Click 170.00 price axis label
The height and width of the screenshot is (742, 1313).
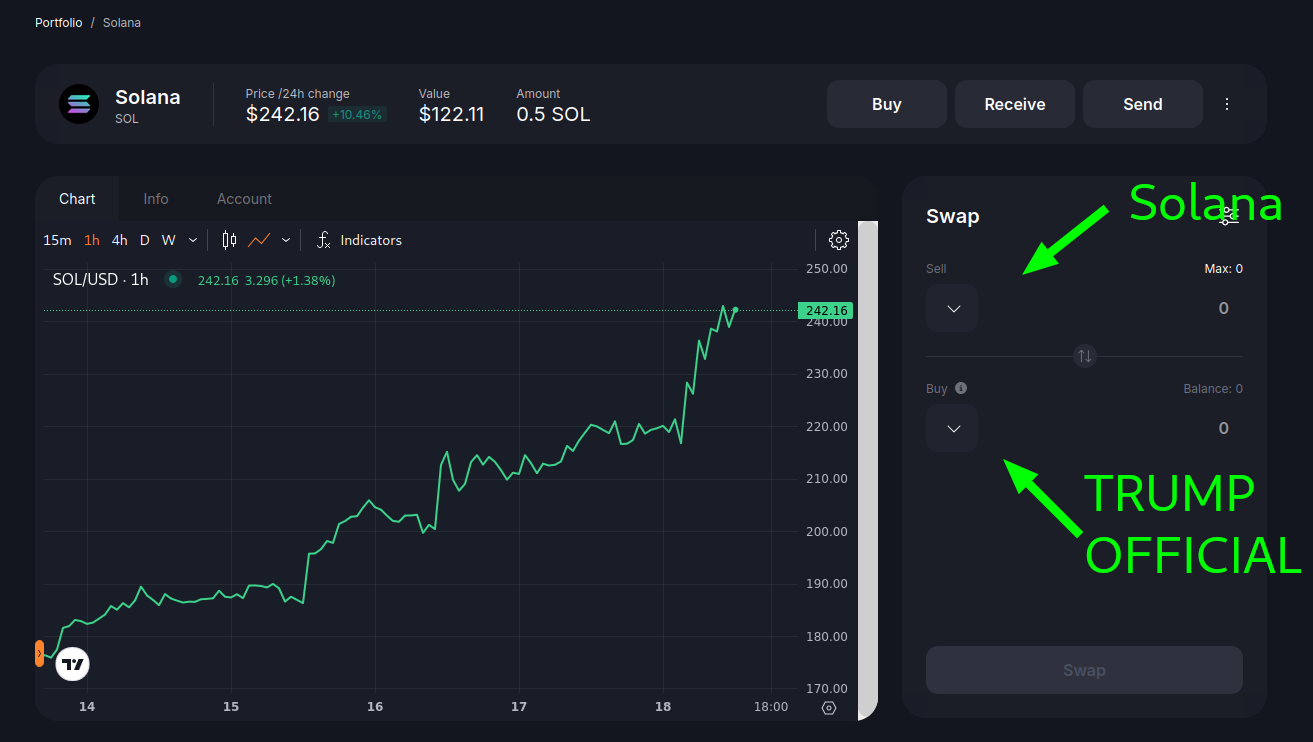[826, 689]
